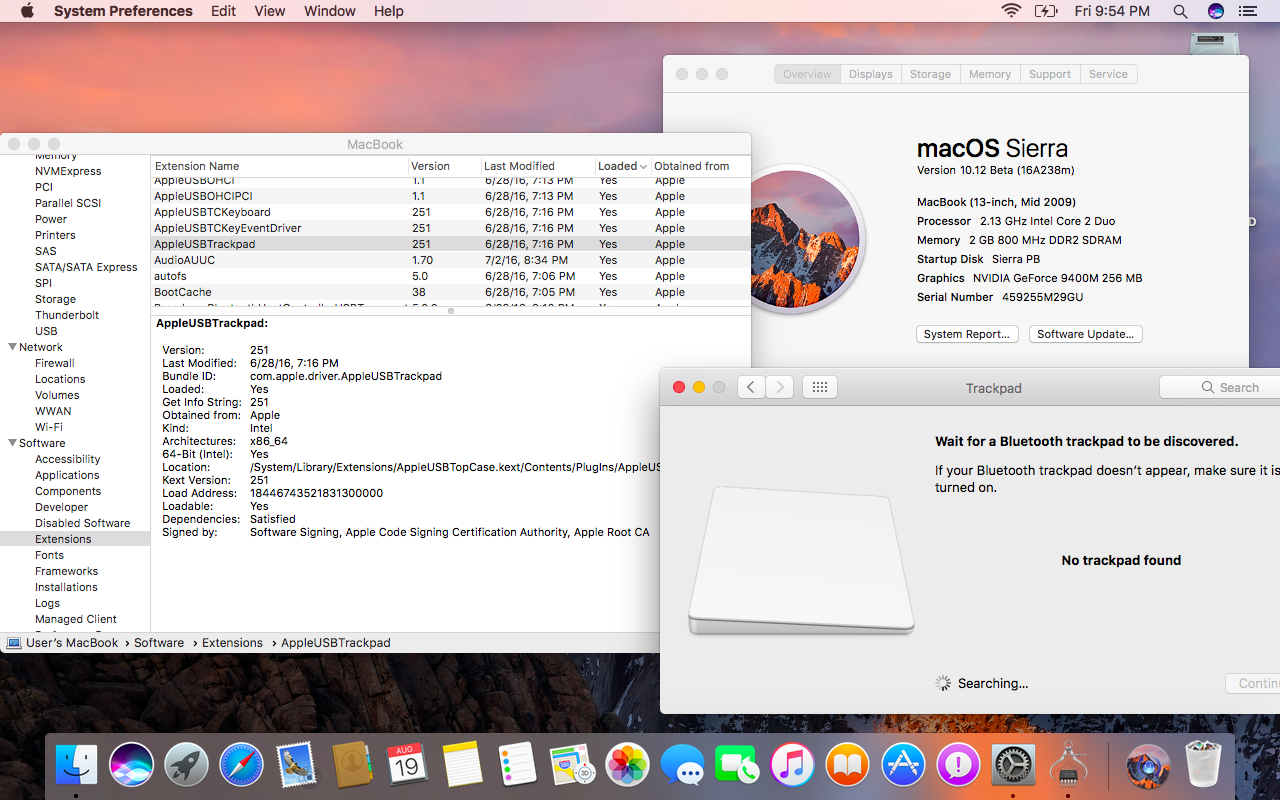Open the Help menu
1280x800 pixels.
click(x=389, y=11)
